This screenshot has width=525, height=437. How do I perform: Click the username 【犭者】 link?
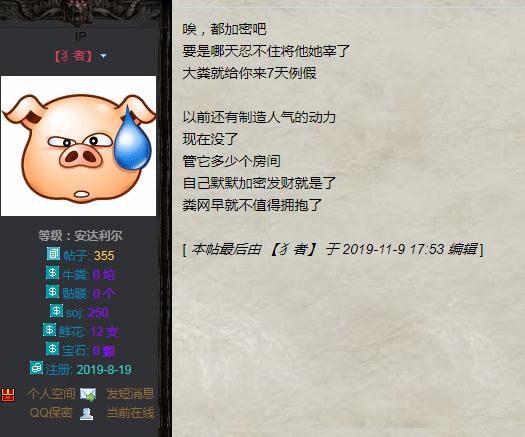pos(73,56)
